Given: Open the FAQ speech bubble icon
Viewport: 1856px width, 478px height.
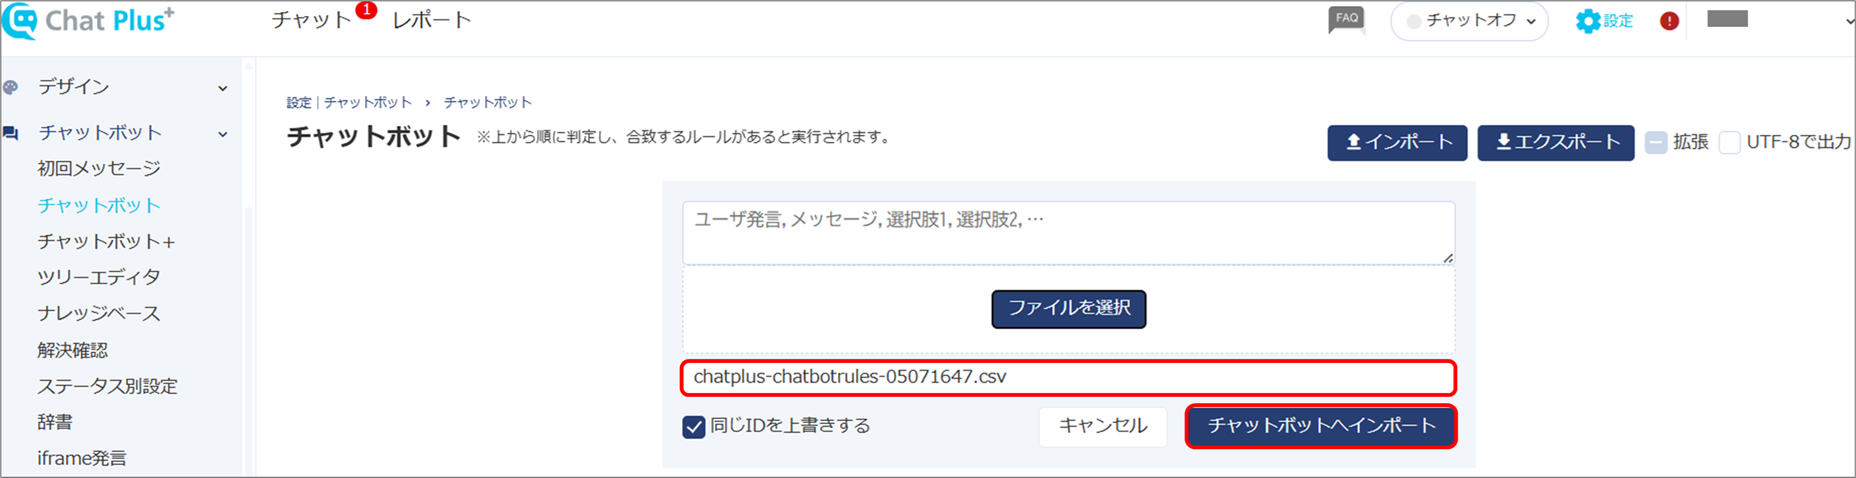Looking at the screenshot, I should (x=1346, y=20).
